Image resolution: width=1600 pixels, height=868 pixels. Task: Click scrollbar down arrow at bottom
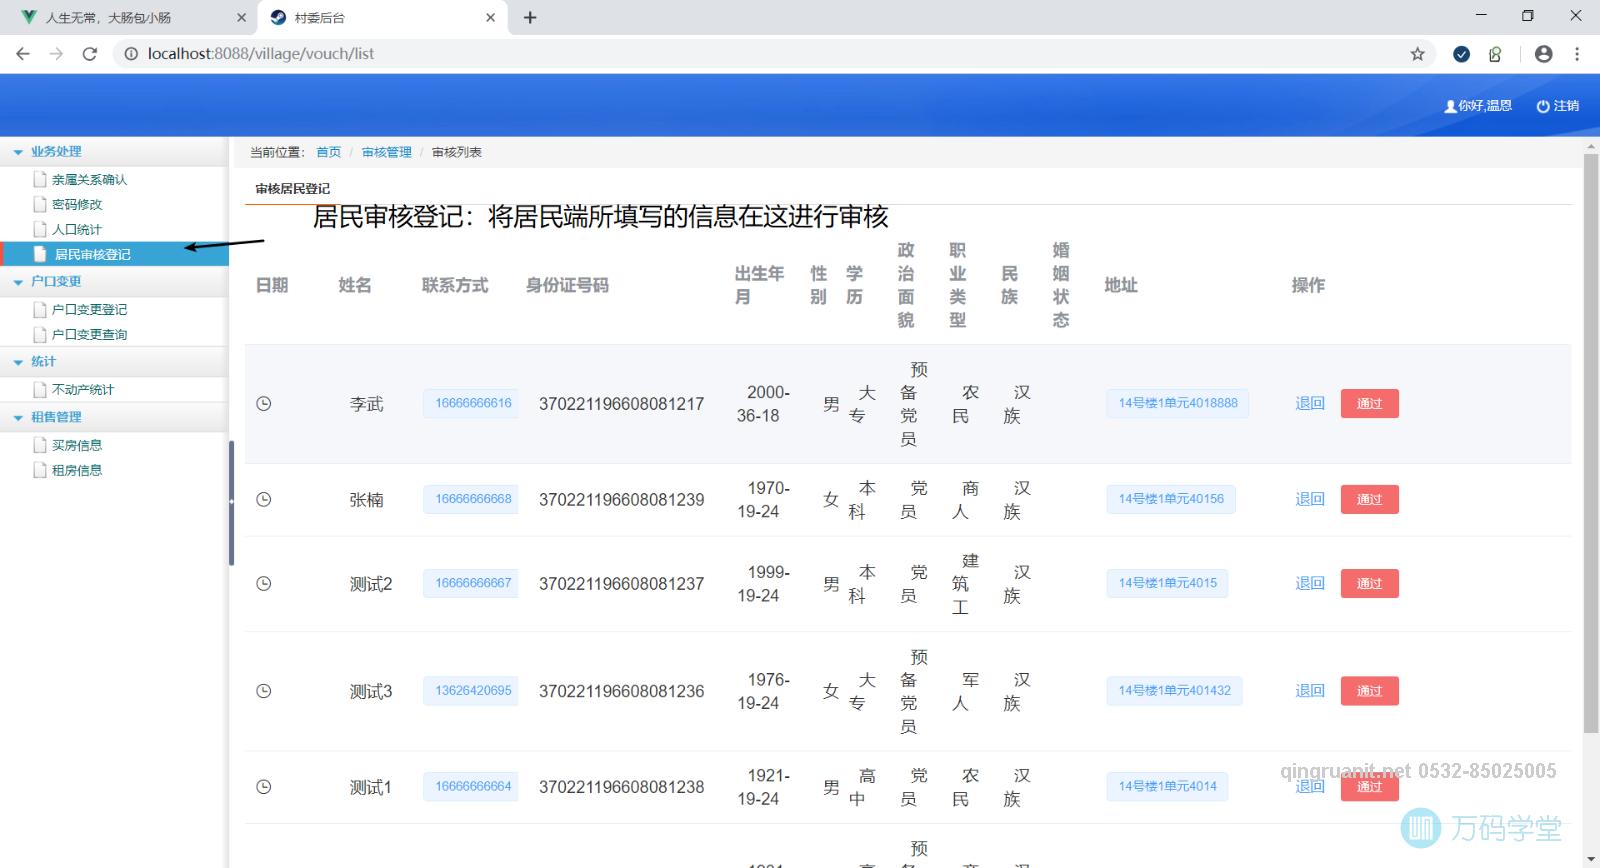[1591, 859]
